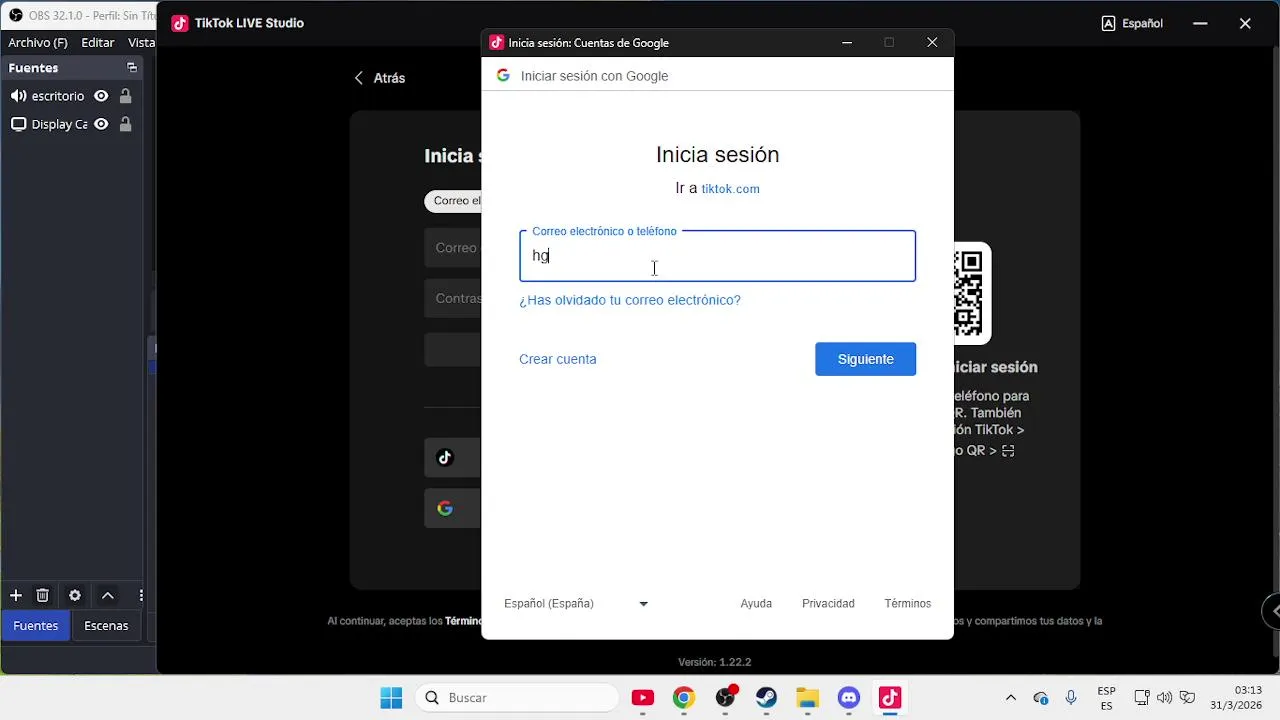
Task: Hide the Display Capture source
Action: point(101,124)
